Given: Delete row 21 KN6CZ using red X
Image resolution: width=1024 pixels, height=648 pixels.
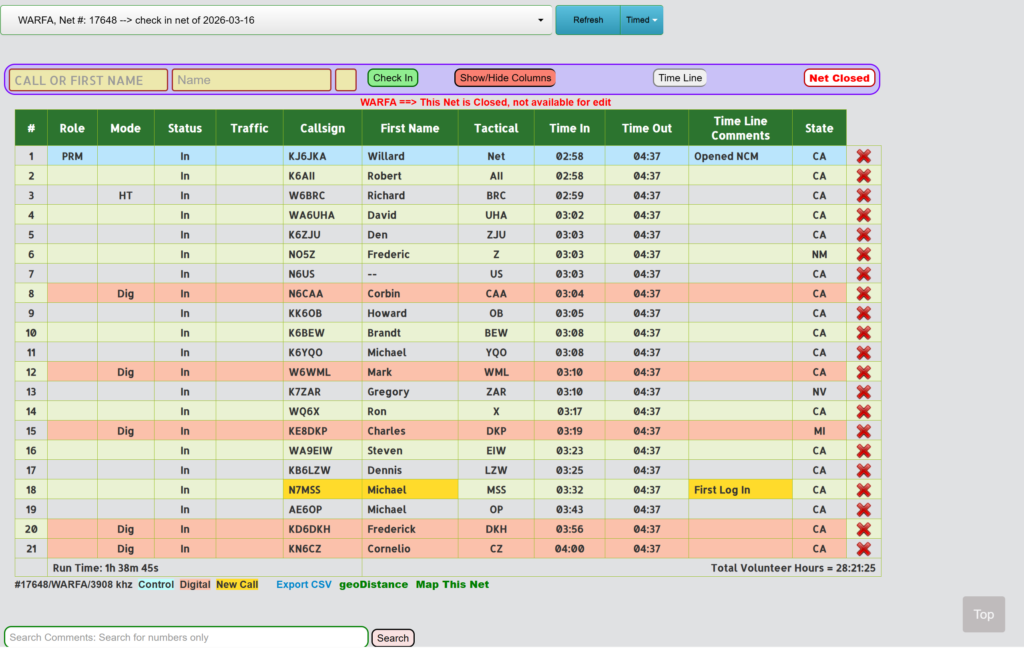Looking at the screenshot, I should coord(863,549).
